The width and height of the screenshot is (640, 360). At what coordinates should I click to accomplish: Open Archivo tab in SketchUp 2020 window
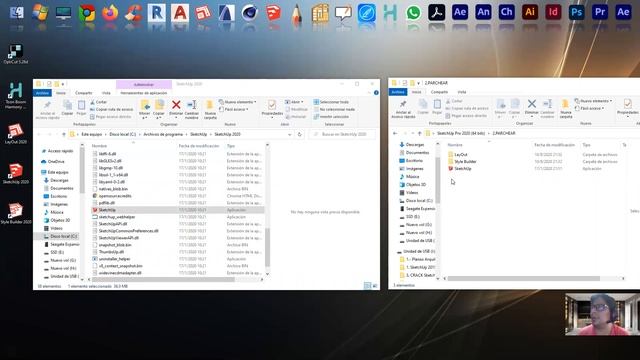(42, 93)
